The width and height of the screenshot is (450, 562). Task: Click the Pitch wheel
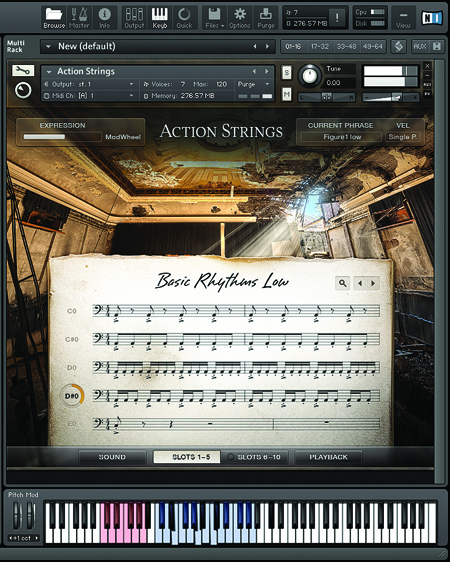(17, 515)
